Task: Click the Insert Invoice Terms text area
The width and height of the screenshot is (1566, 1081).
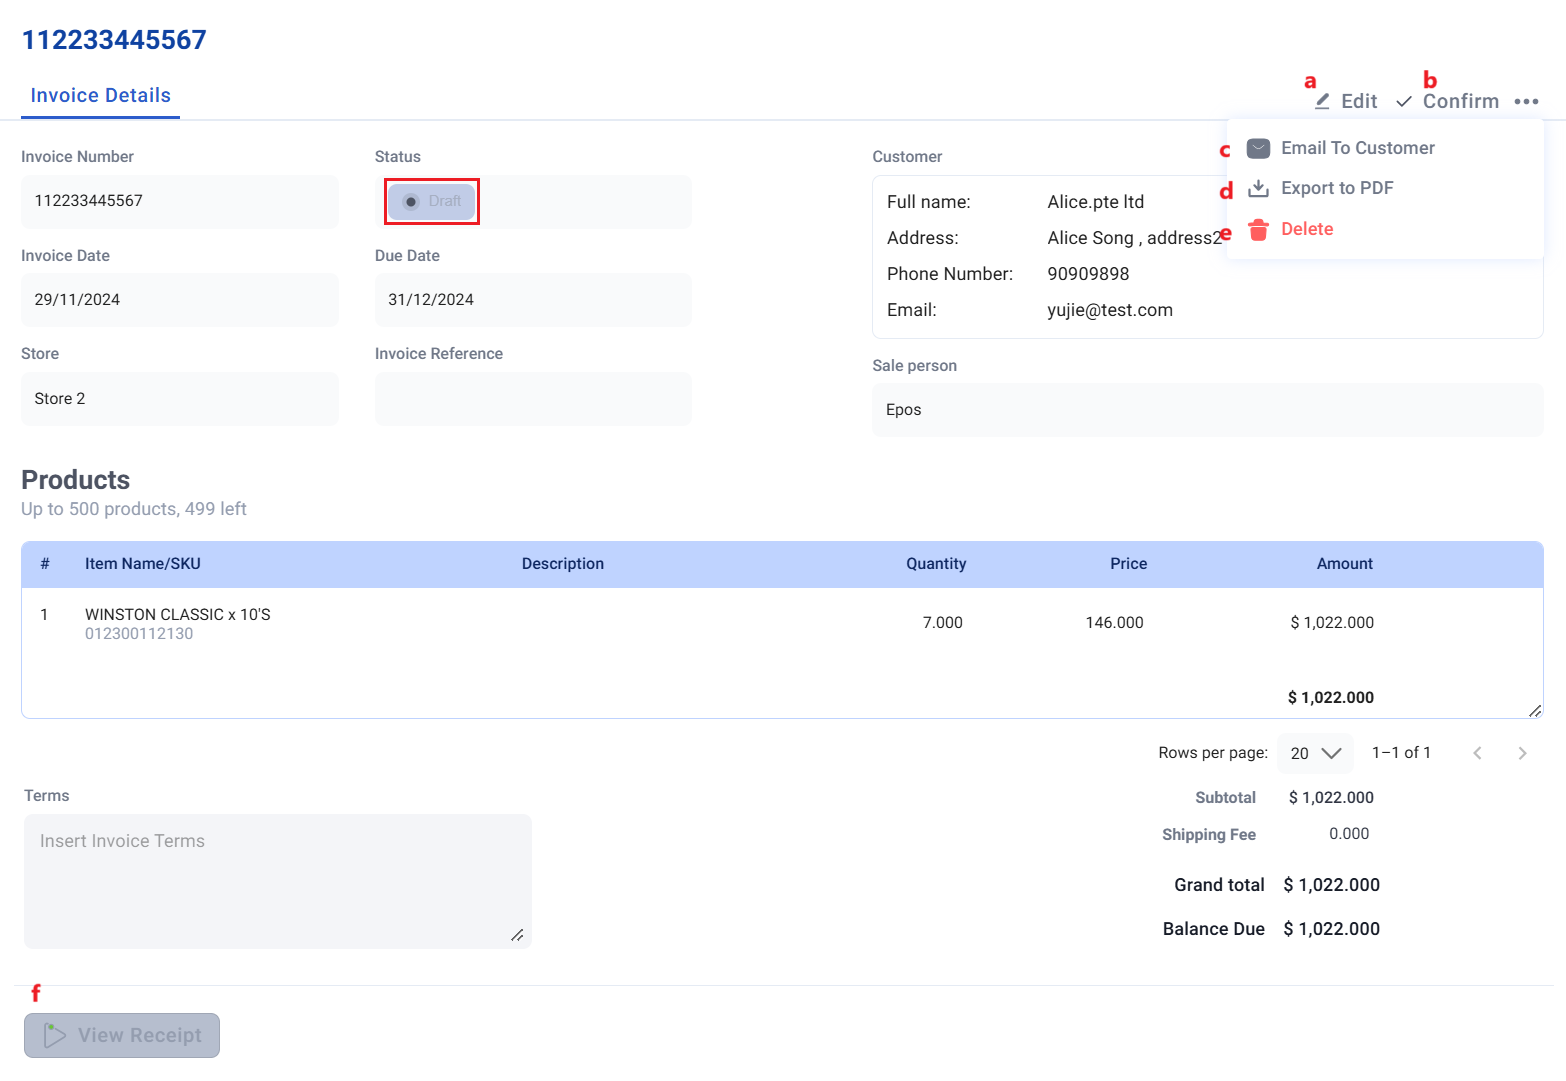Action: coord(277,880)
